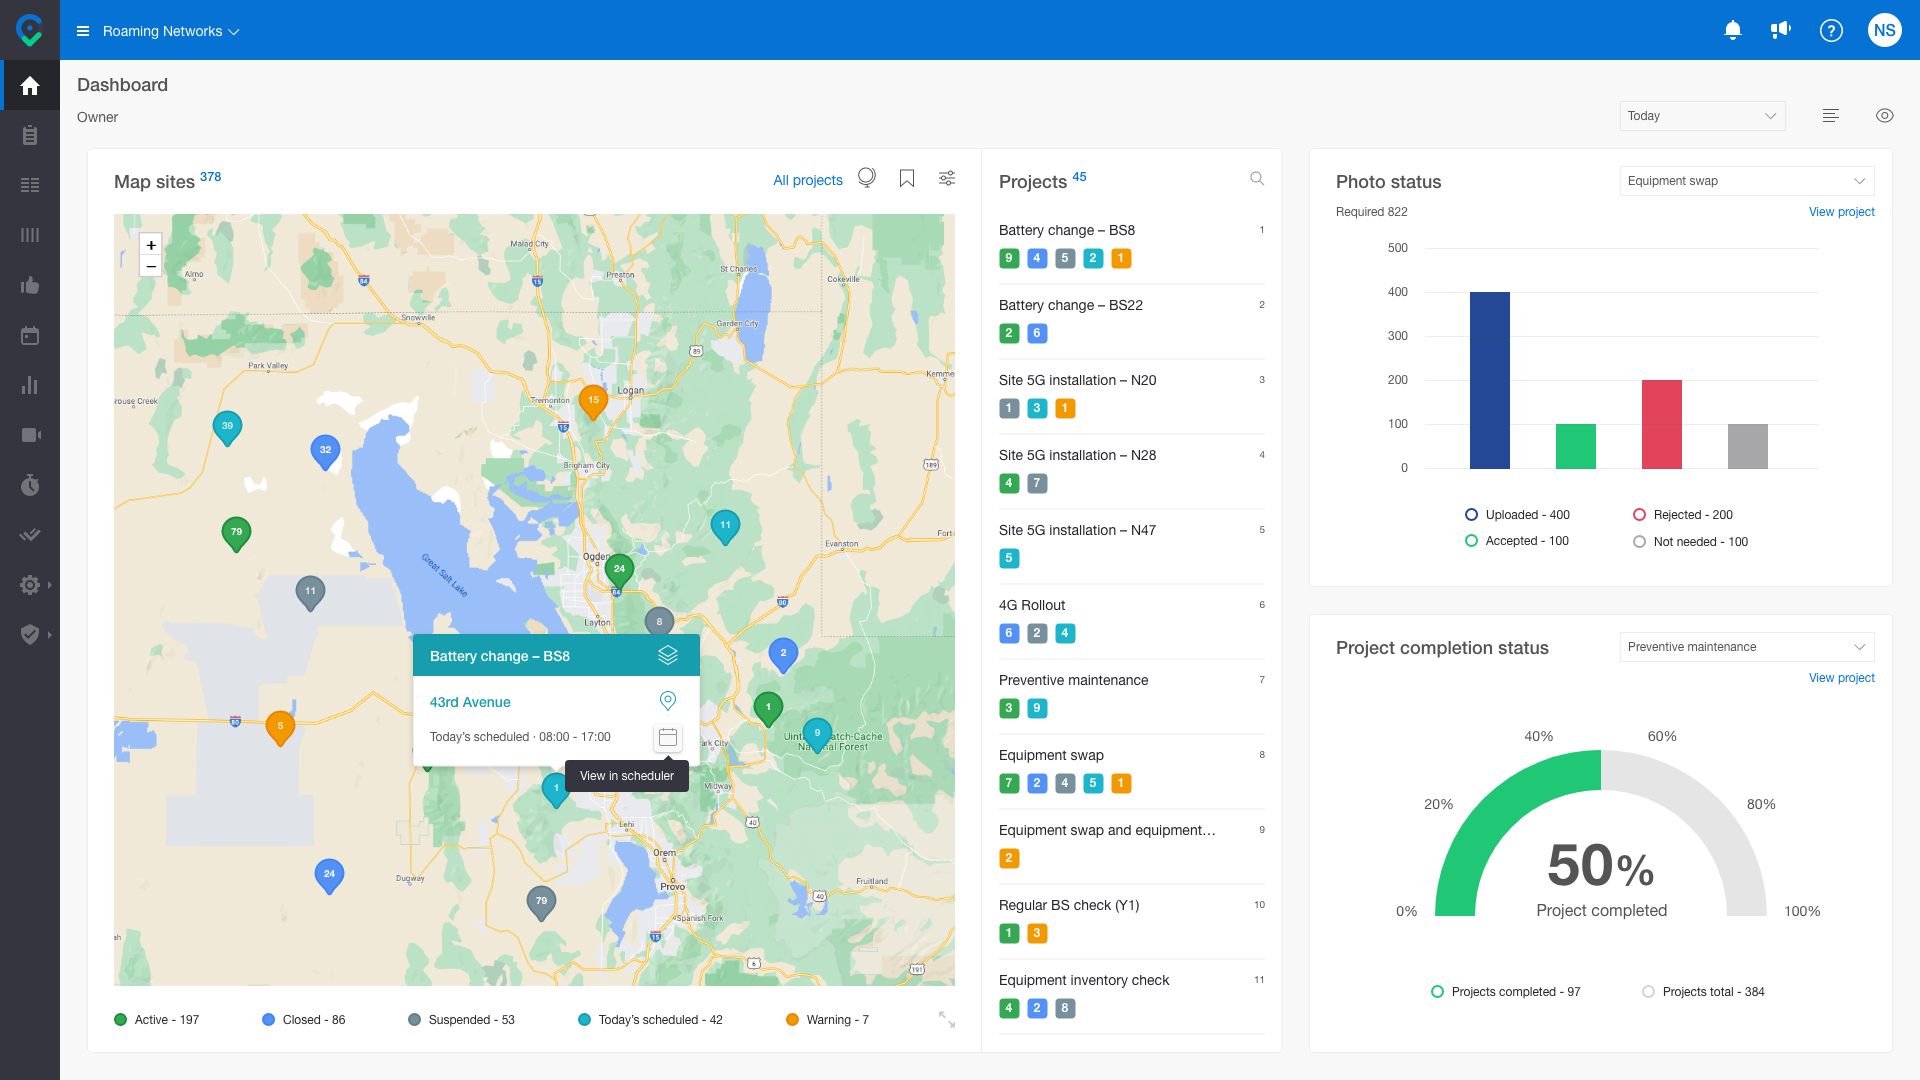Click the globe icon on Map sites panel
The image size is (1920, 1080).
tap(866, 177)
